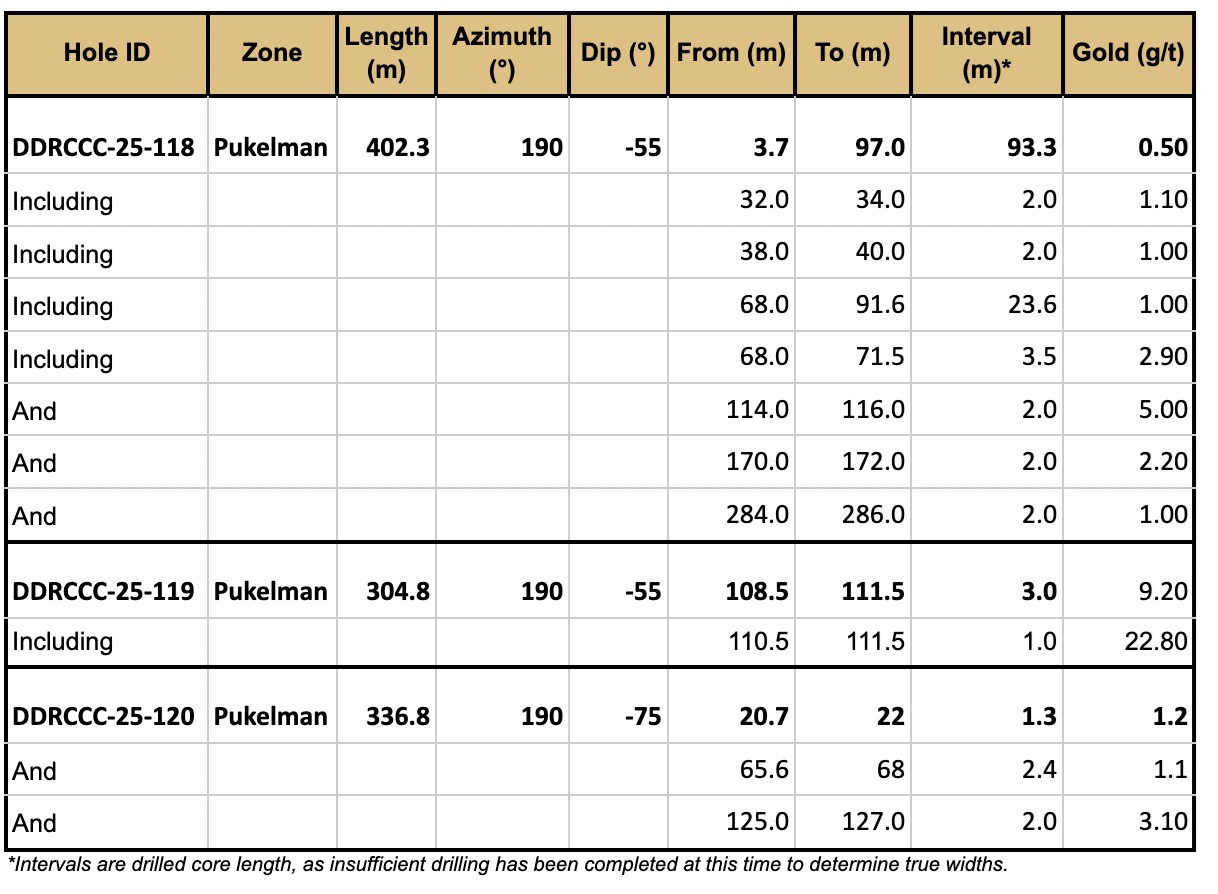Click the "Hole ID" column header

pyautogui.click(x=107, y=53)
